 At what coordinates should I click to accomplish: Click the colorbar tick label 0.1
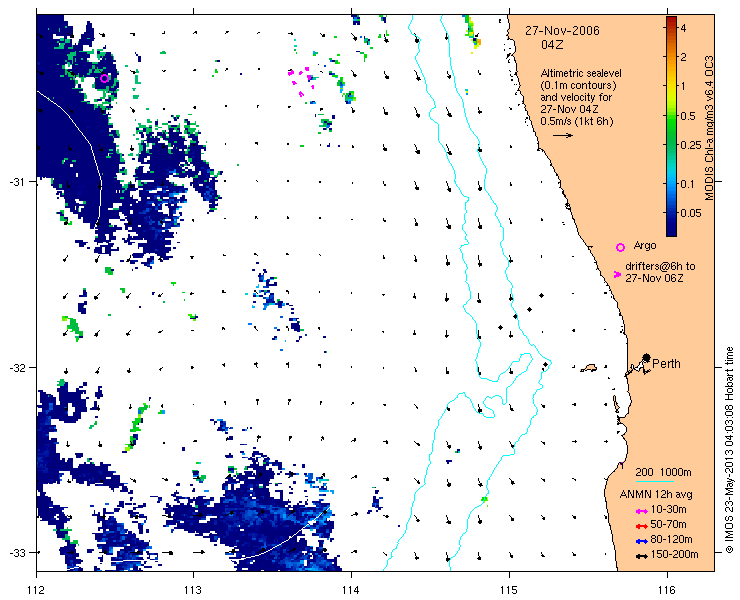(x=688, y=184)
